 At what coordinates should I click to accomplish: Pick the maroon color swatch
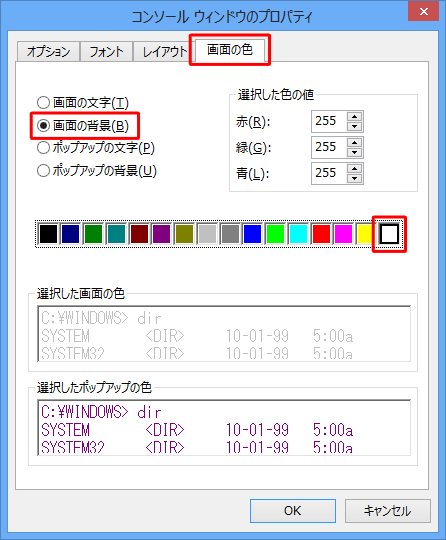pyautogui.click(x=139, y=234)
